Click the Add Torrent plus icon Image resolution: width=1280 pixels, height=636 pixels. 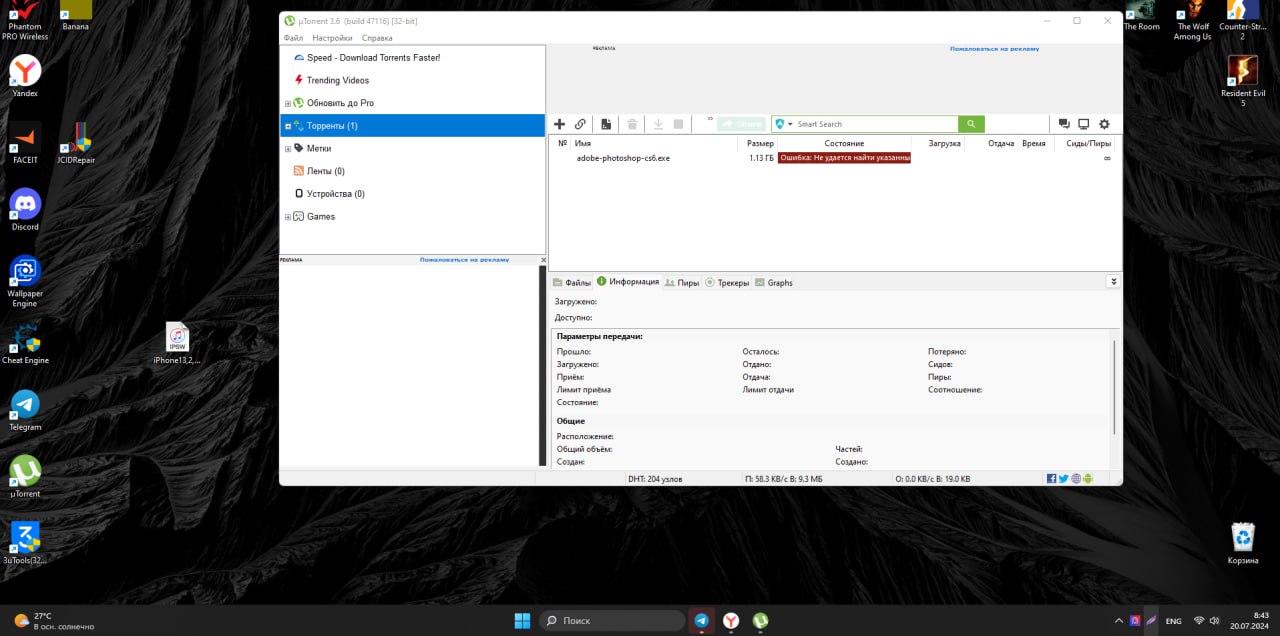(560, 124)
